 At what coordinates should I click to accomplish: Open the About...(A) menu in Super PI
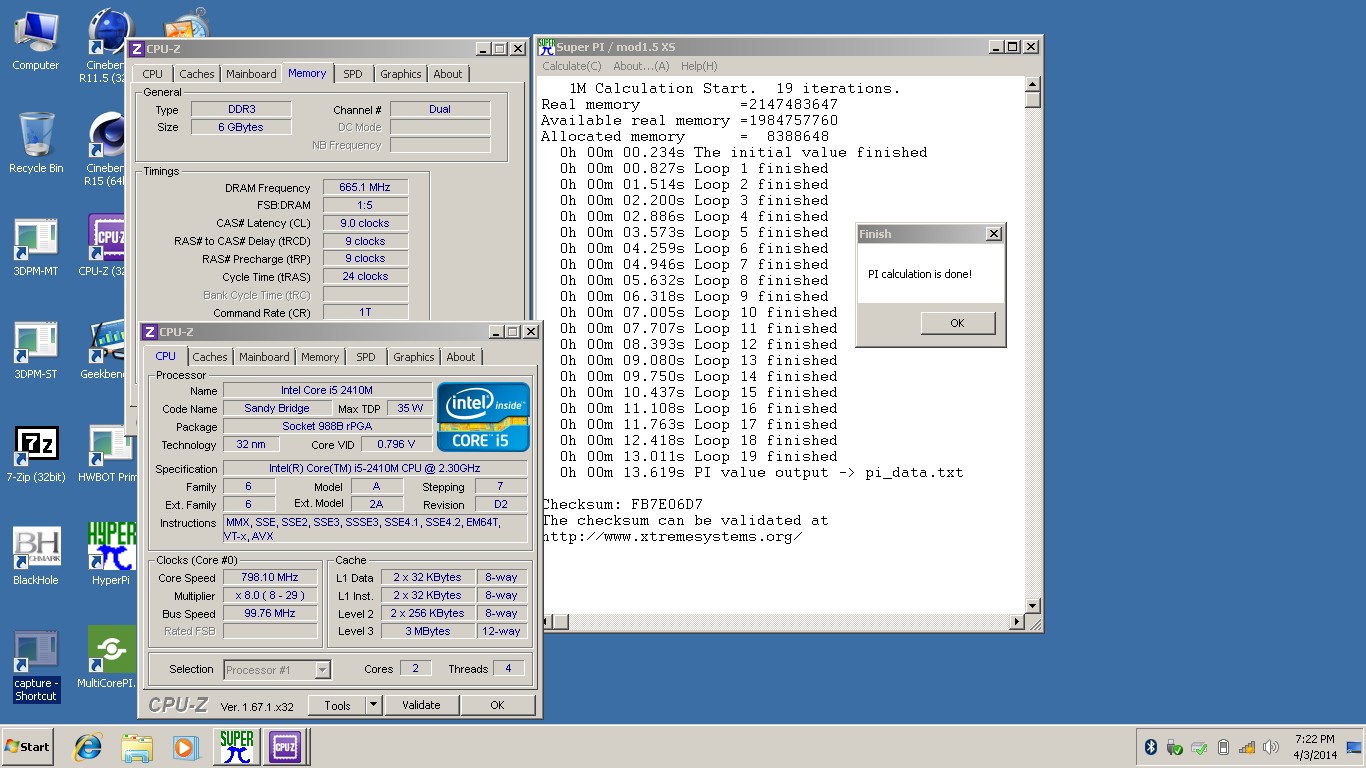click(641, 66)
